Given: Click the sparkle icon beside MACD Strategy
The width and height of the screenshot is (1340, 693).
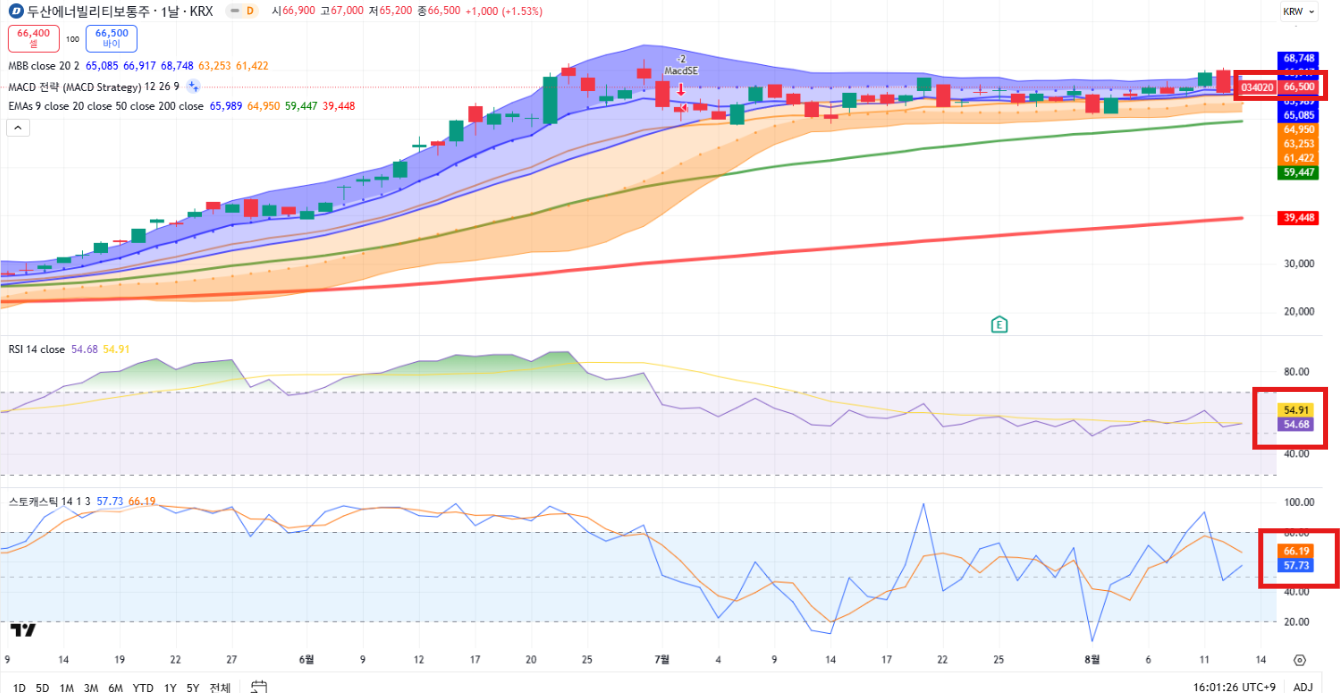Looking at the screenshot, I should (x=194, y=86).
